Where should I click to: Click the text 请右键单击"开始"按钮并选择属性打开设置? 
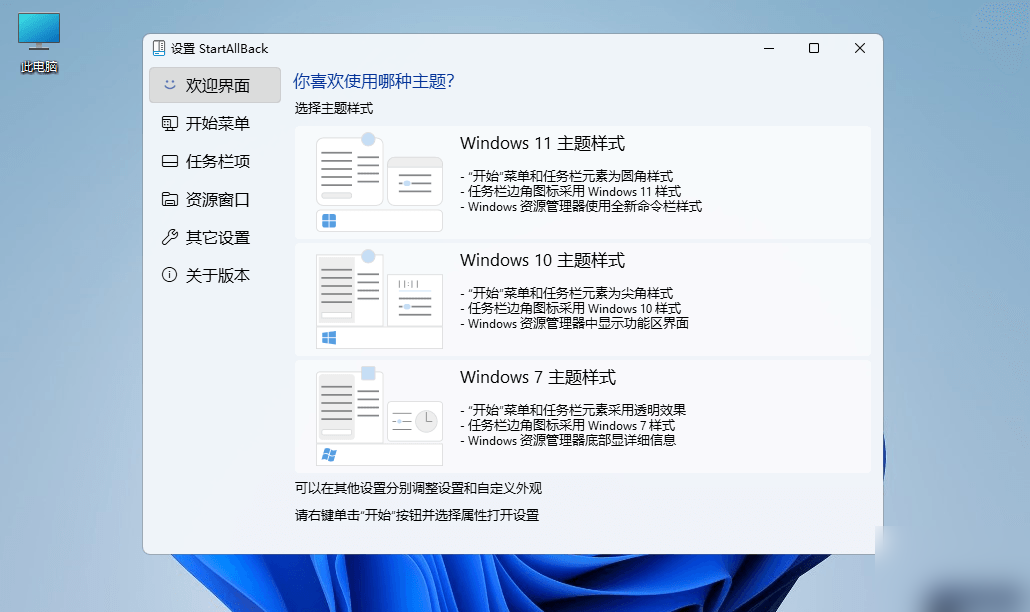(x=416, y=515)
